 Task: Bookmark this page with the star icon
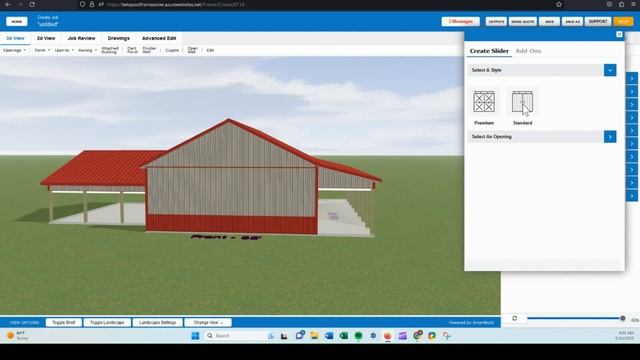(x=559, y=4)
